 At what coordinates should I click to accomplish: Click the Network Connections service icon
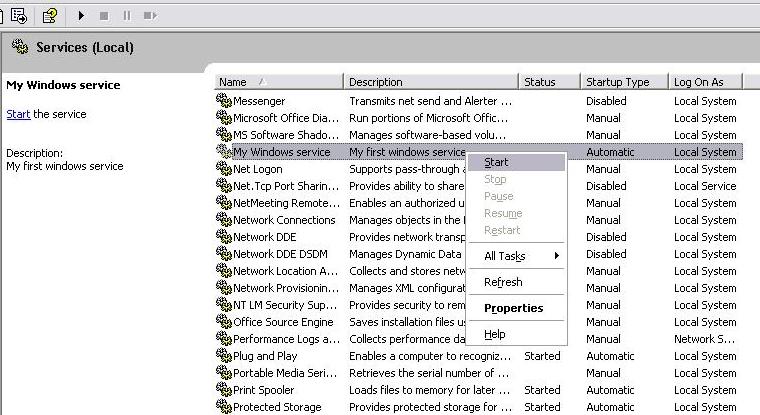pos(223,219)
